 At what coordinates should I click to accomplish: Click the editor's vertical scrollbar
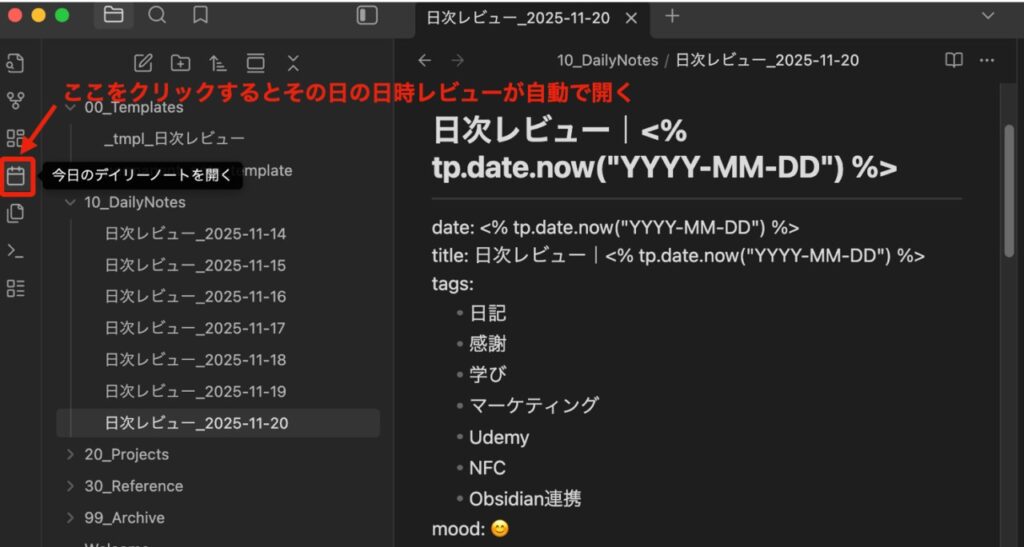pyautogui.click(x=1008, y=200)
